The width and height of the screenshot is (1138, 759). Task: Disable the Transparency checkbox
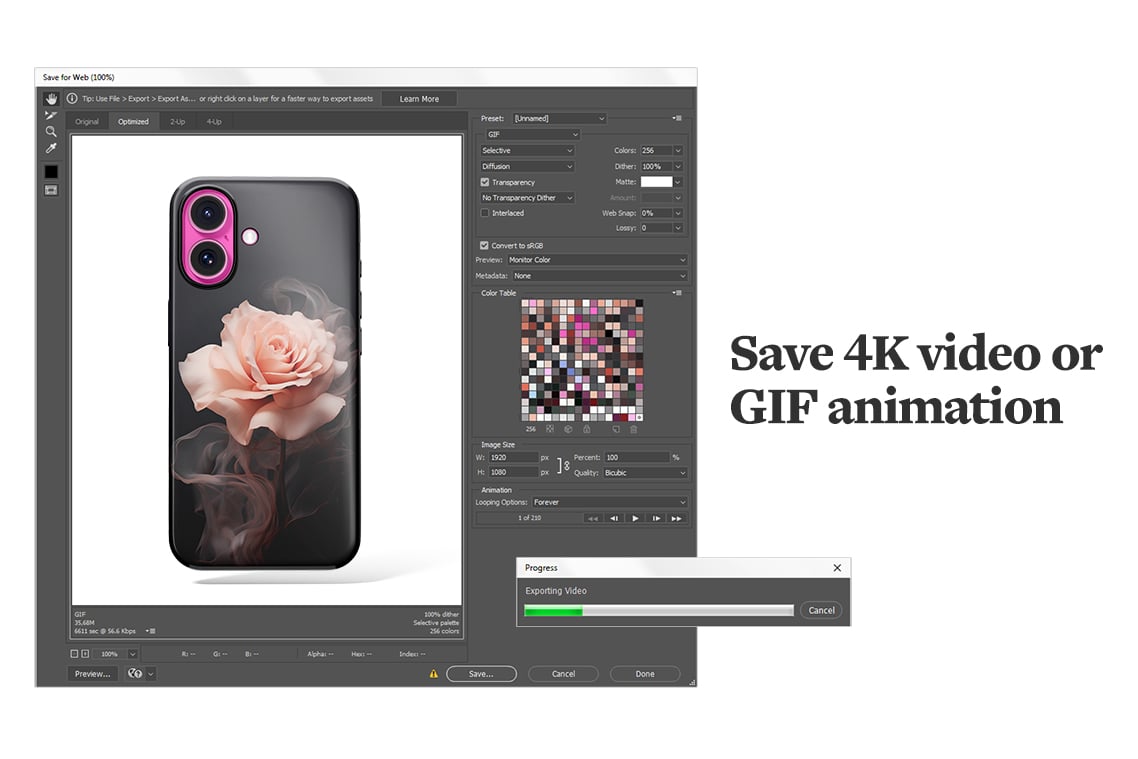(487, 182)
